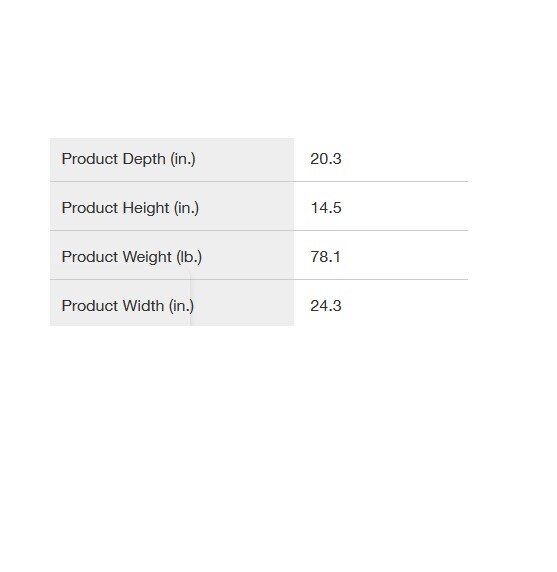557x572 pixels.
Task: Click the (in.) unit beside Width
Action: 181,306
